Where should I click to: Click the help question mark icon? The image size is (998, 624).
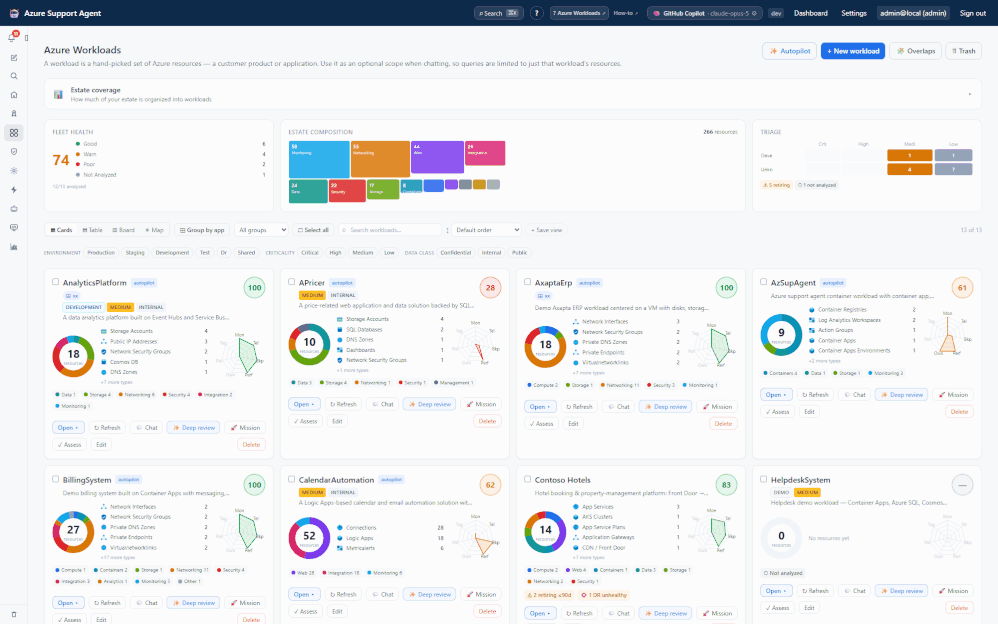click(537, 13)
